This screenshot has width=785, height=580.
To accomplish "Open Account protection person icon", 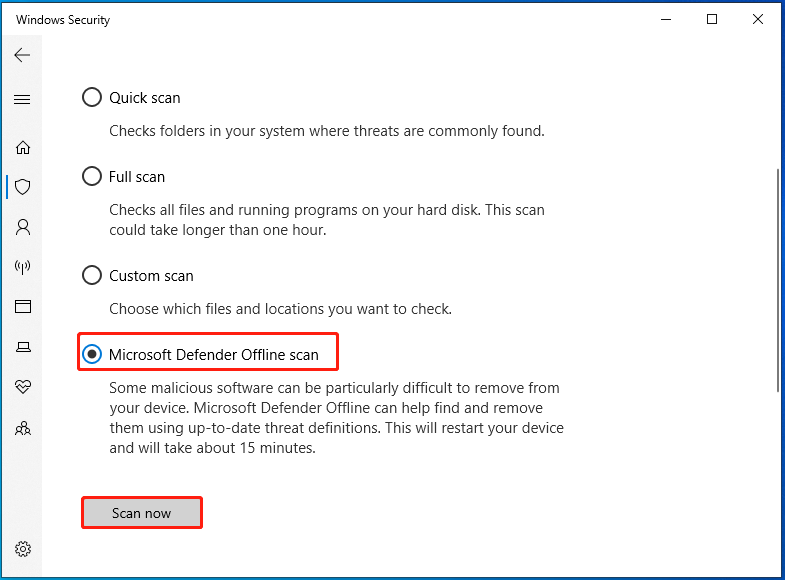I will click(23, 227).
